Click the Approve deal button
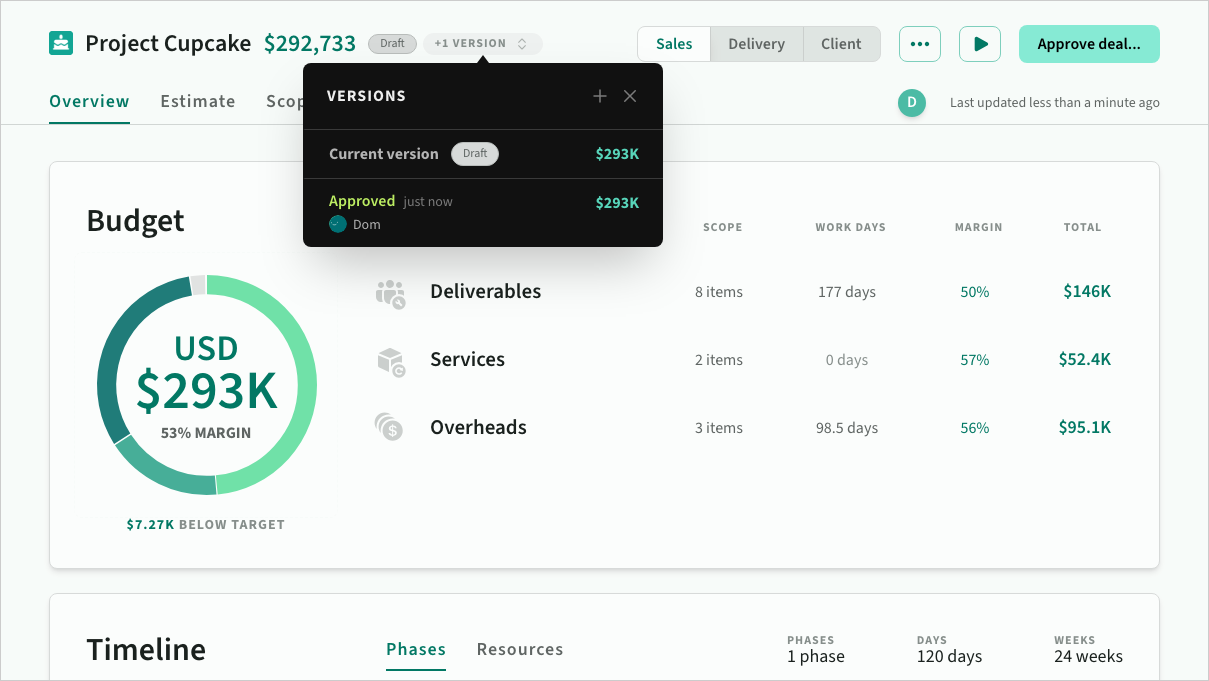 tap(1088, 44)
